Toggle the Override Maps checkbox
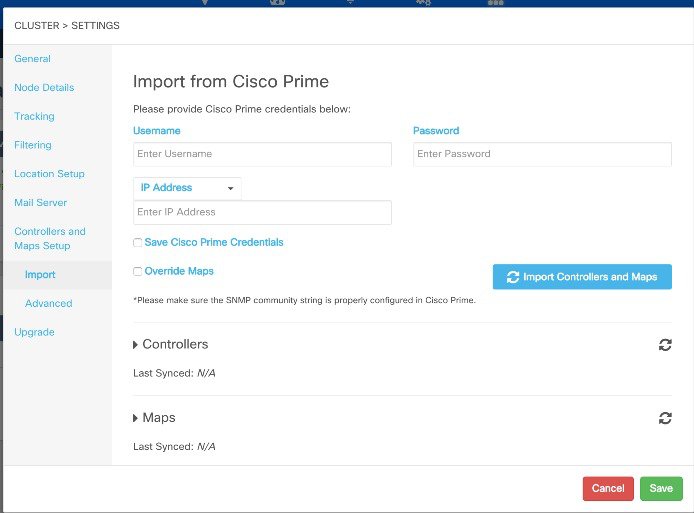This screenshot has height=513, width=694. pos(138,271)
